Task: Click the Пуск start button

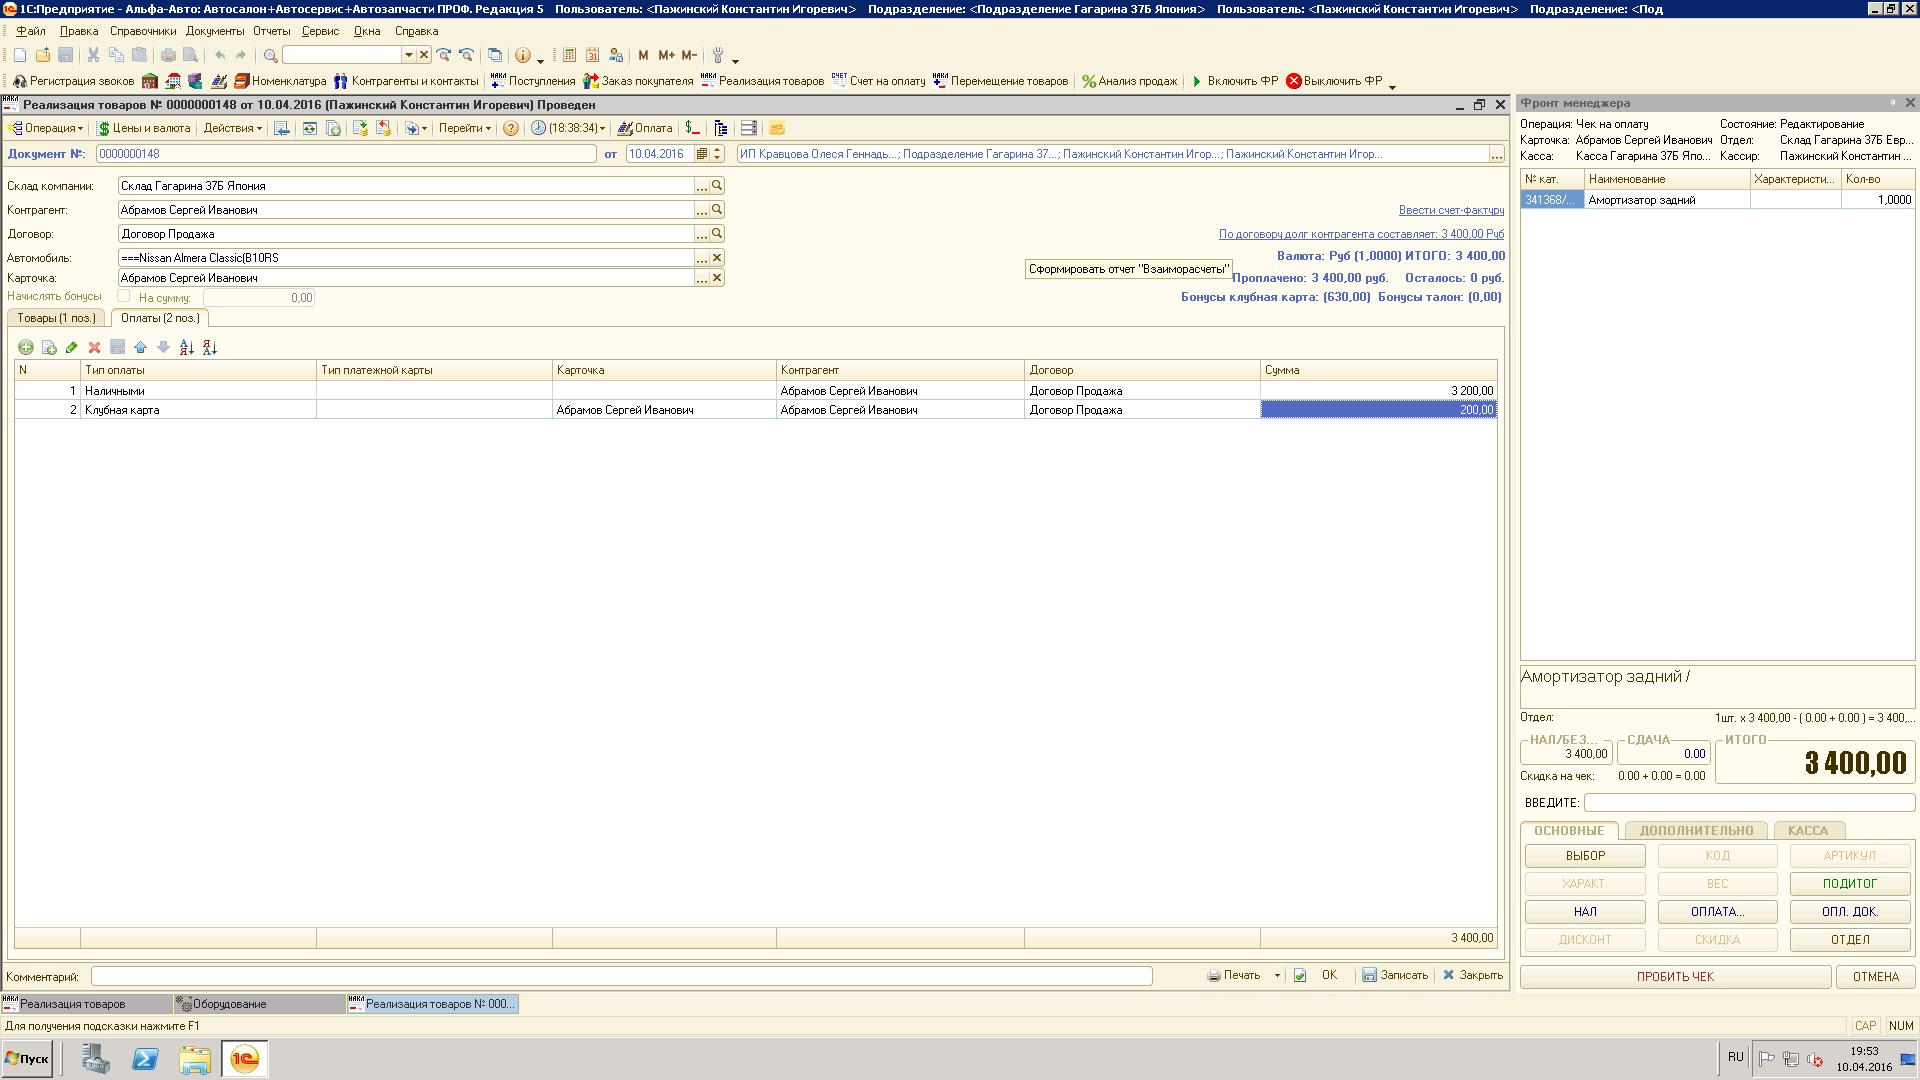Action: (x=27, y=1058)
